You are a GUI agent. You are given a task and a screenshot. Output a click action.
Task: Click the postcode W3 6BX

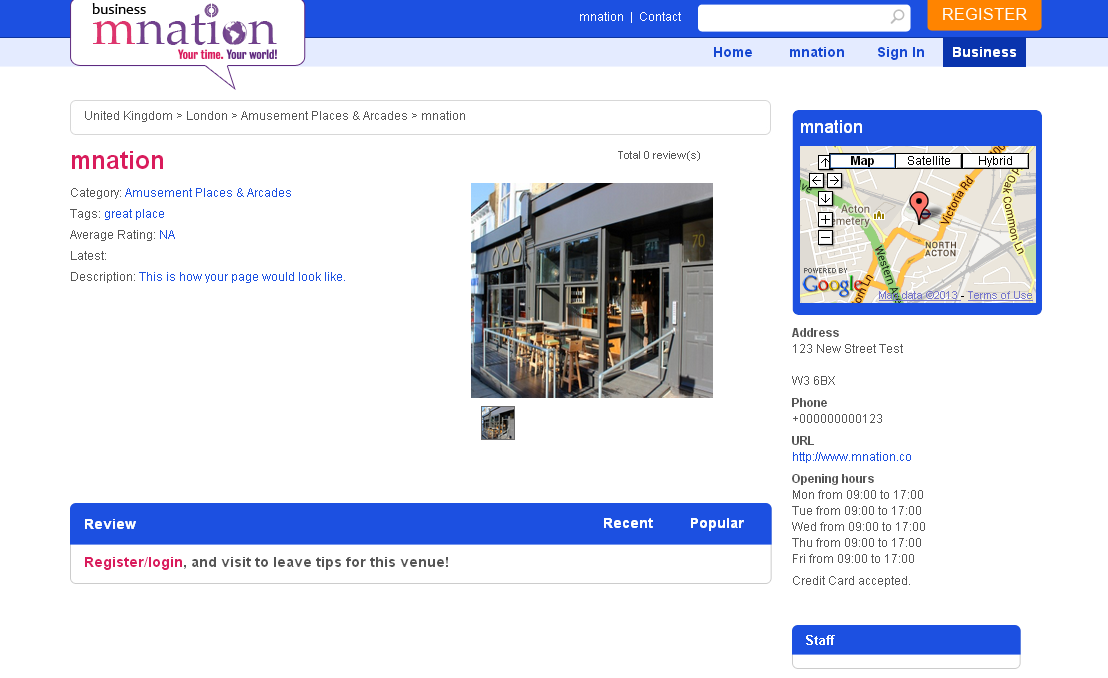coord(813,381)
